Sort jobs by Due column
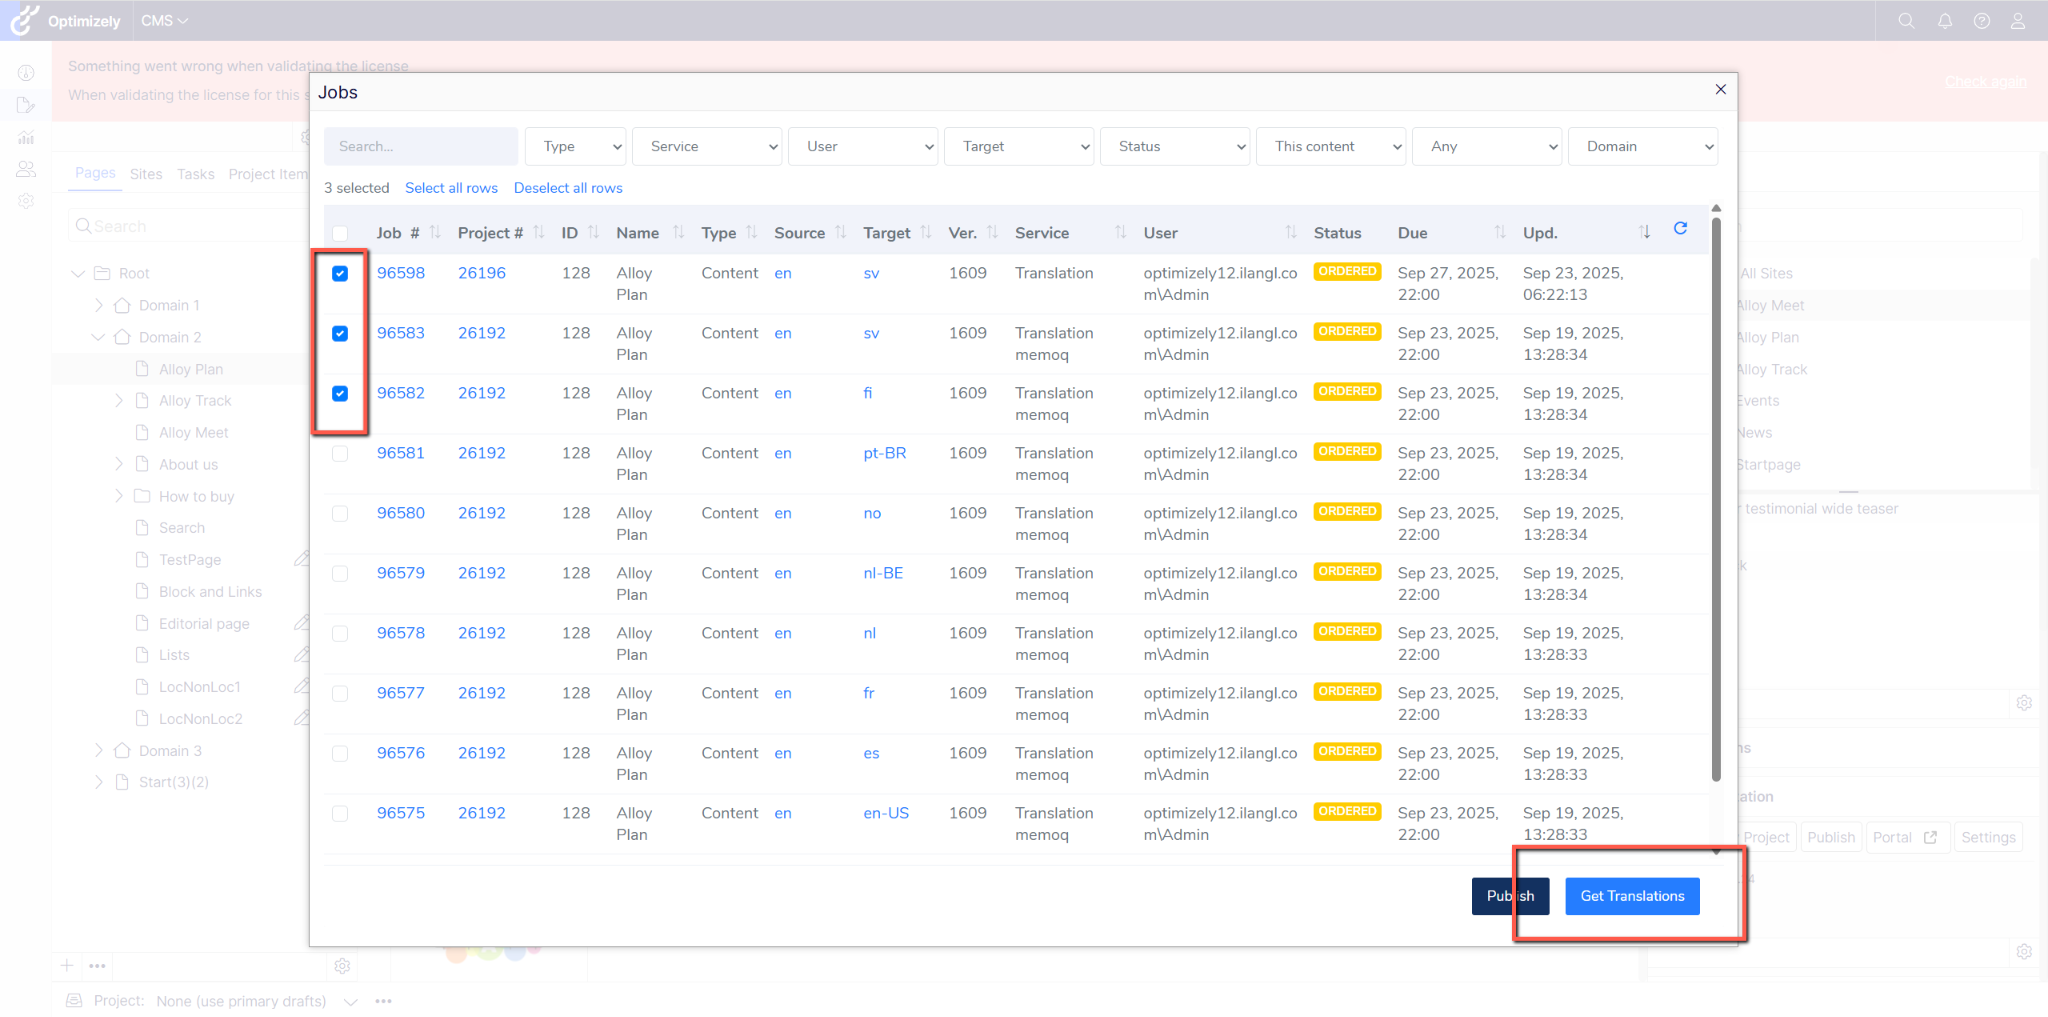2048x1017 pixels. [1500, 233]
